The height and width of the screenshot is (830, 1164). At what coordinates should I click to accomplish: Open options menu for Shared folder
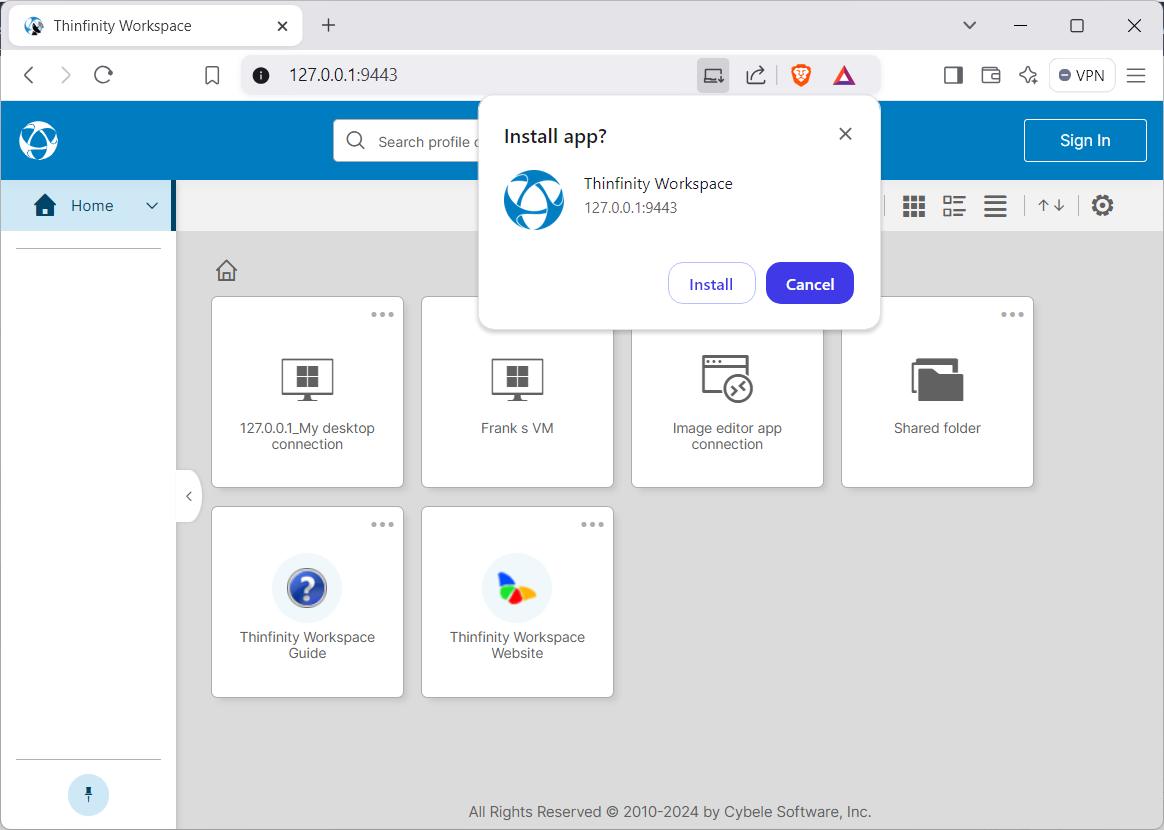(x=1012, y=315)
